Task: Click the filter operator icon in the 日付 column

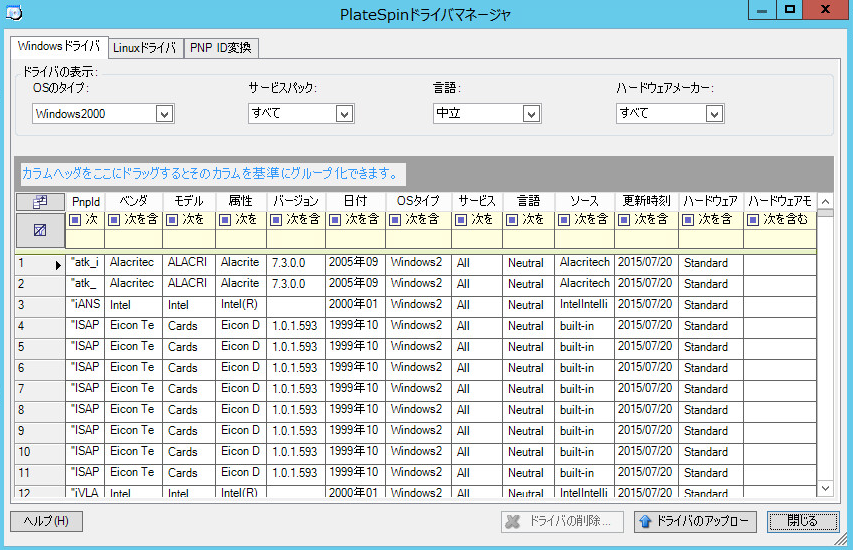Action: pos(332,219)
